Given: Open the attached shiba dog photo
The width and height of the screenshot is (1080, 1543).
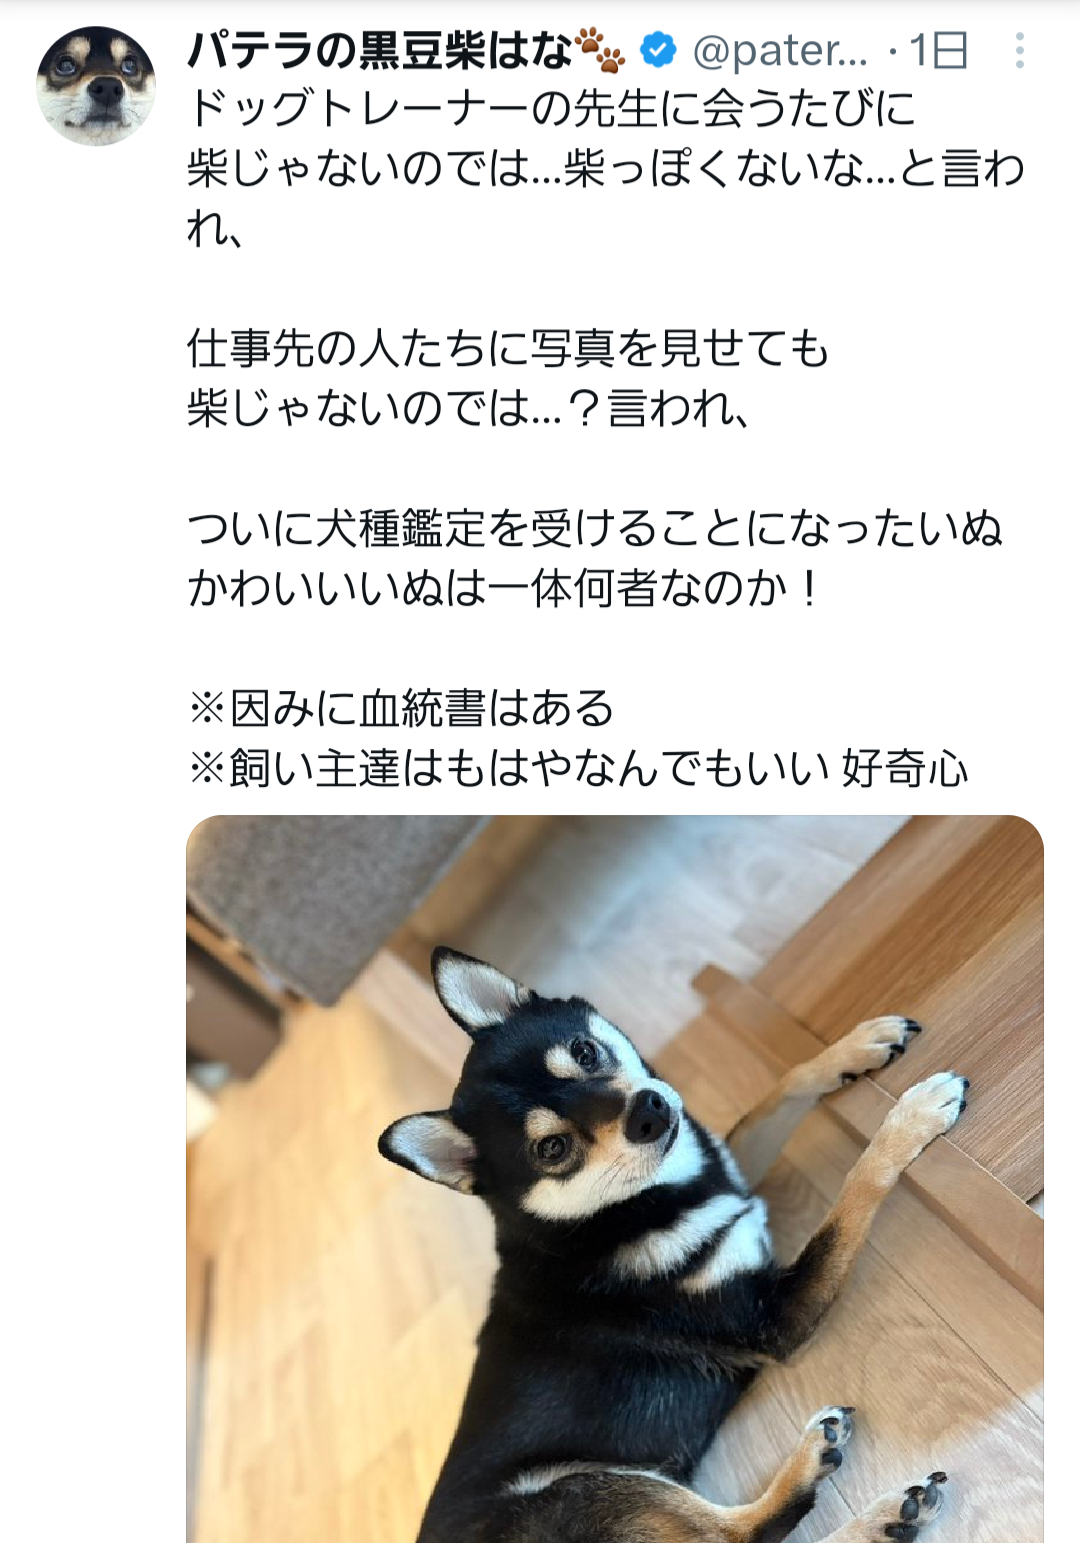Looking at the screenshot, I should coord(615,1178).
